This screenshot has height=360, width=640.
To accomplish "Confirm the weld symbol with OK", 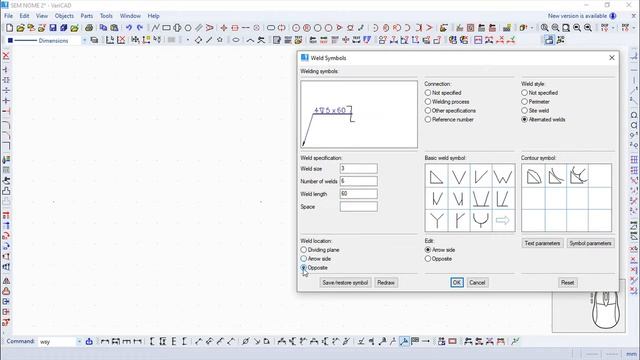I will pyautogui.click(x=457, y=282).
